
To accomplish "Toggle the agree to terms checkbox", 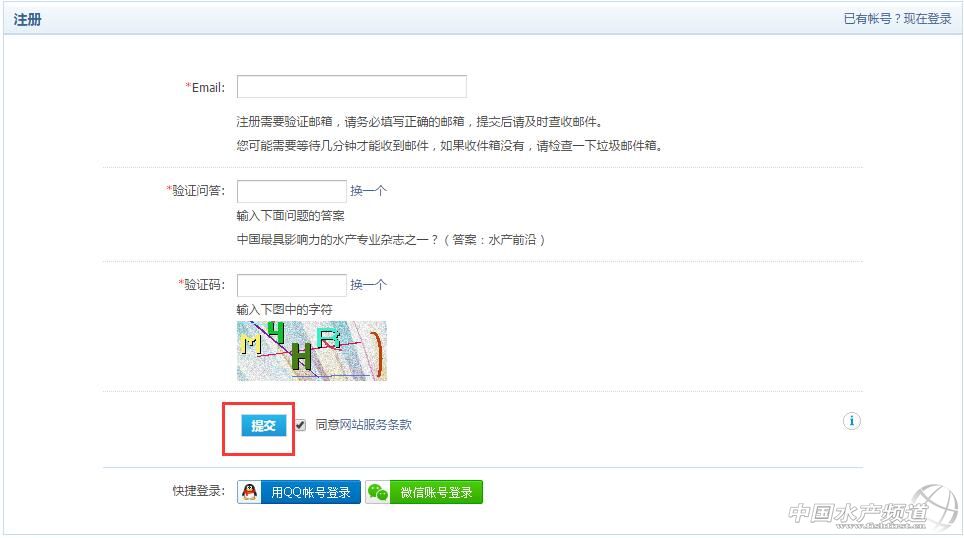I will [300, 425].
